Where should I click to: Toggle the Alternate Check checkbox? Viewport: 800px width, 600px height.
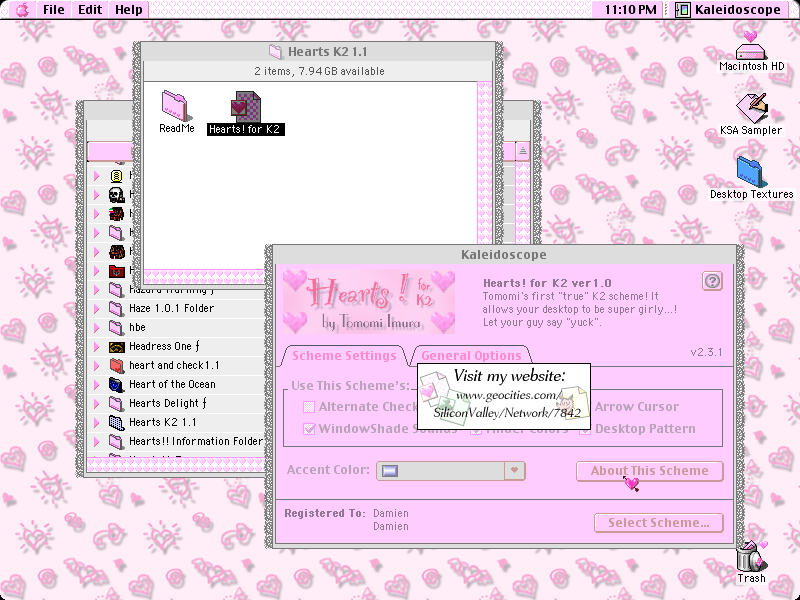[x=309, y=407]
